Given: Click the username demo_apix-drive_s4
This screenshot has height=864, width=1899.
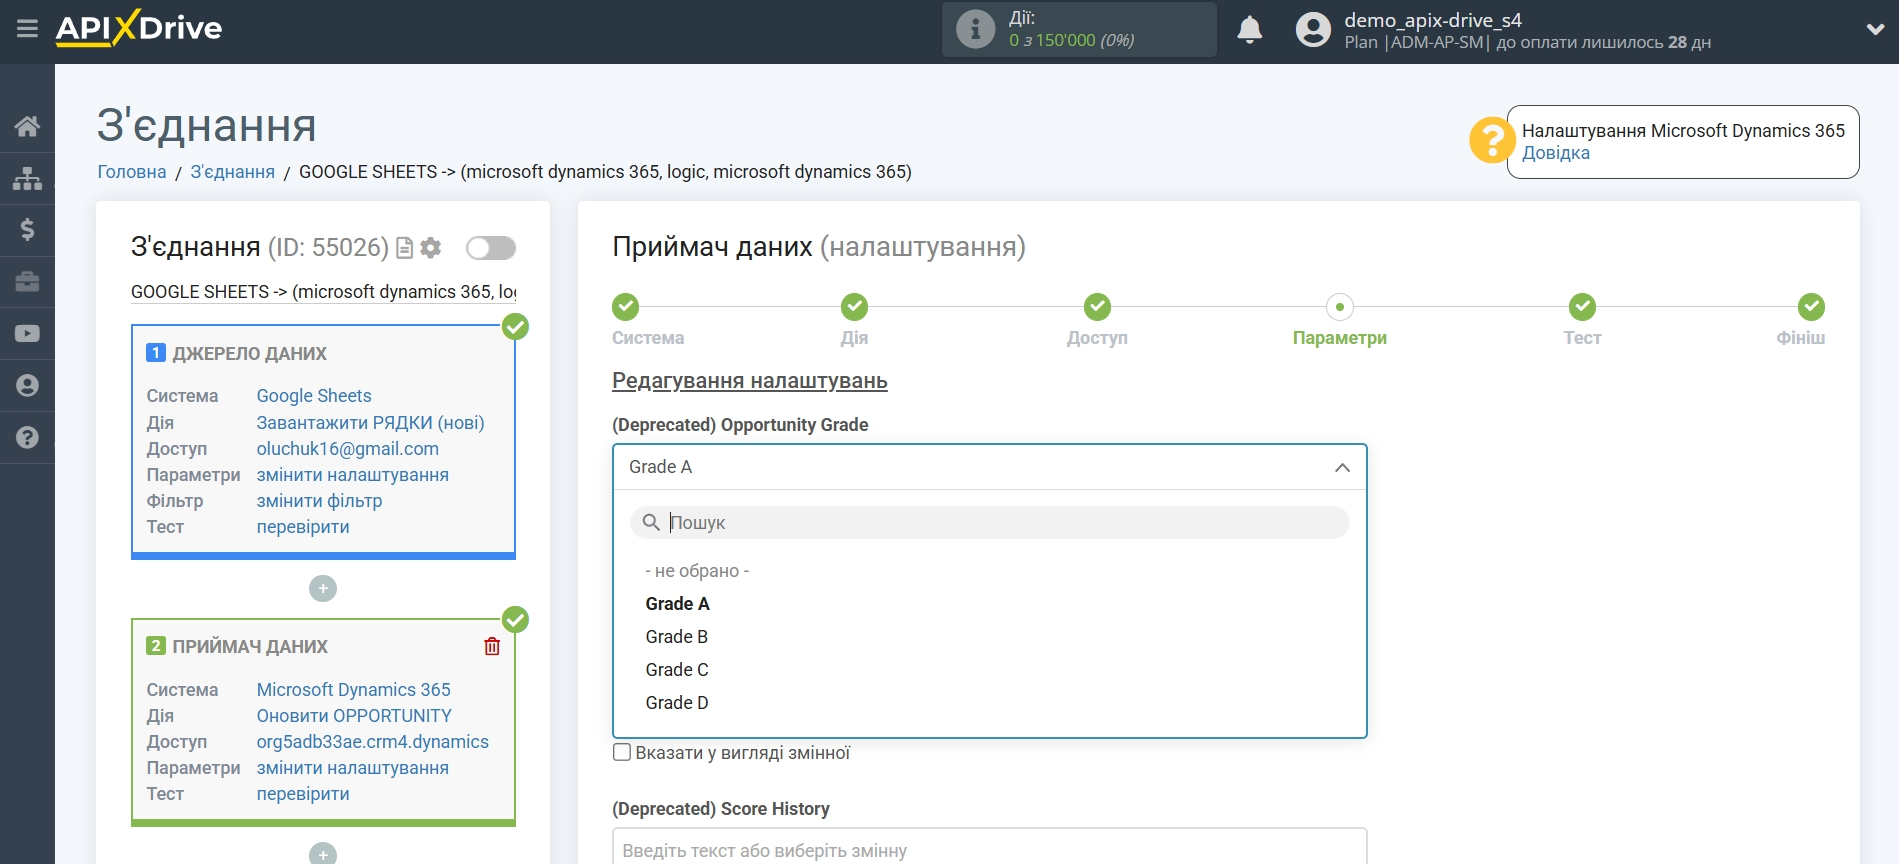Looking at the screenshot, I should (1433, 20).
